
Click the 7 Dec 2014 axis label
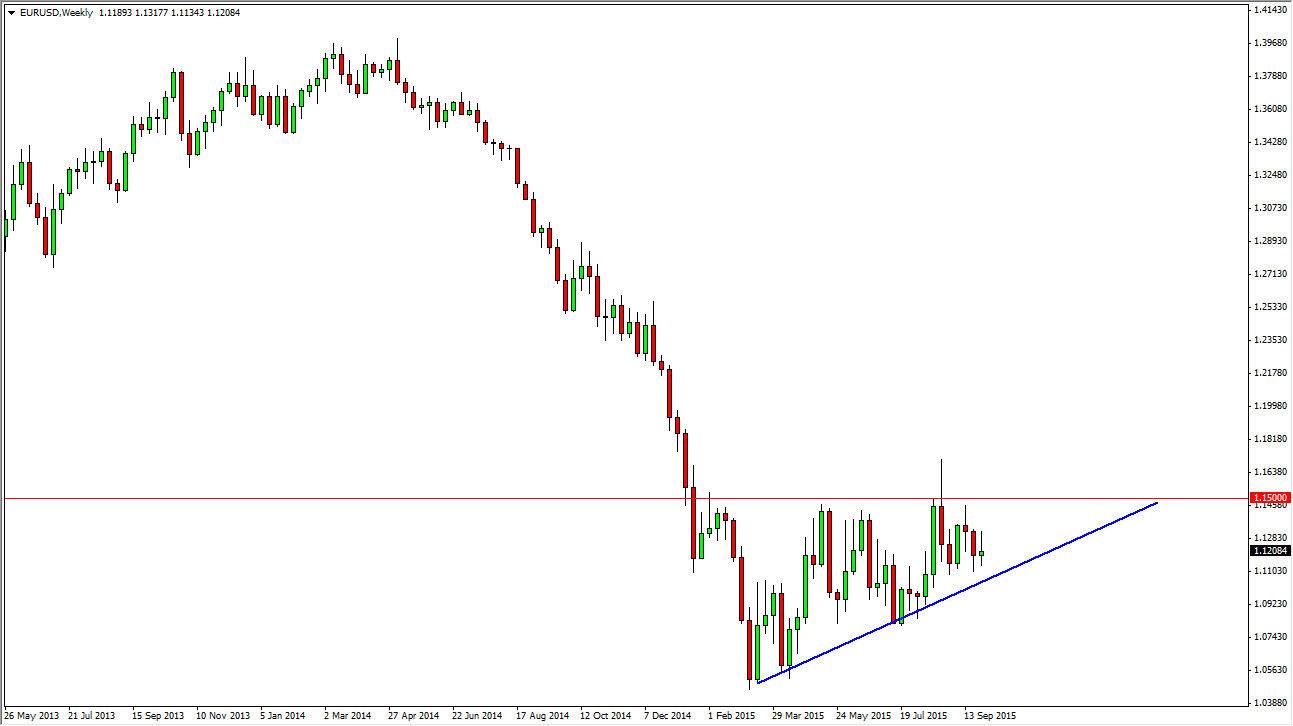(x=668, y=716)
